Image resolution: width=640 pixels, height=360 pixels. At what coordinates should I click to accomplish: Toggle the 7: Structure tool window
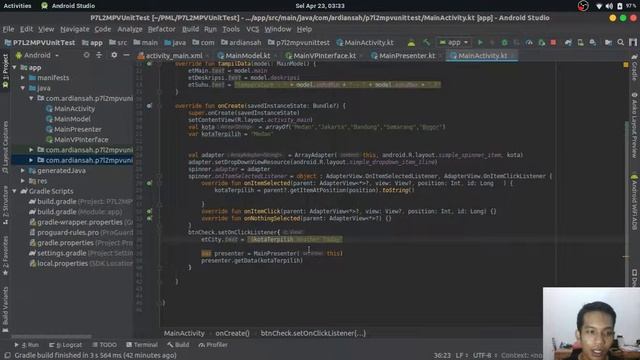click(x=5, y=205)
